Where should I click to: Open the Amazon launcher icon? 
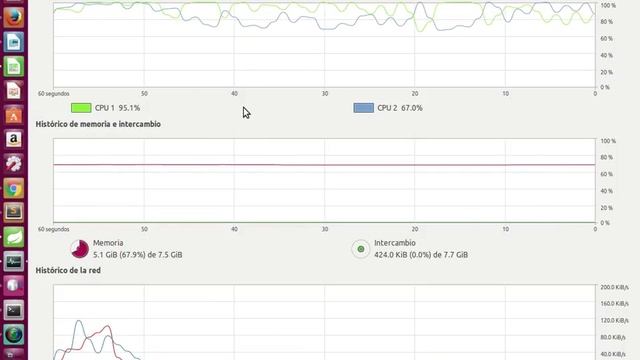tap(13, 139)
